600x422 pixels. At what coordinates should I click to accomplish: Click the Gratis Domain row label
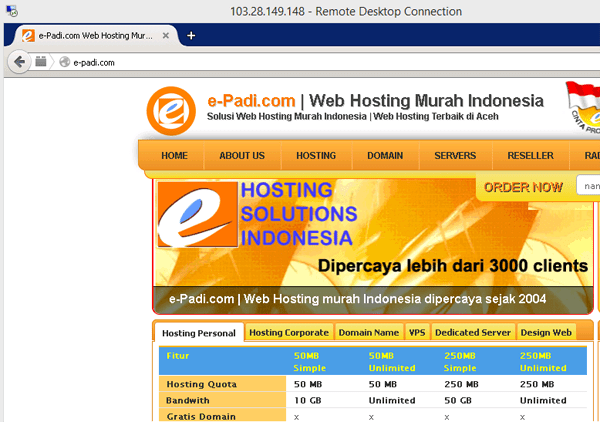[x=201, y=416]
